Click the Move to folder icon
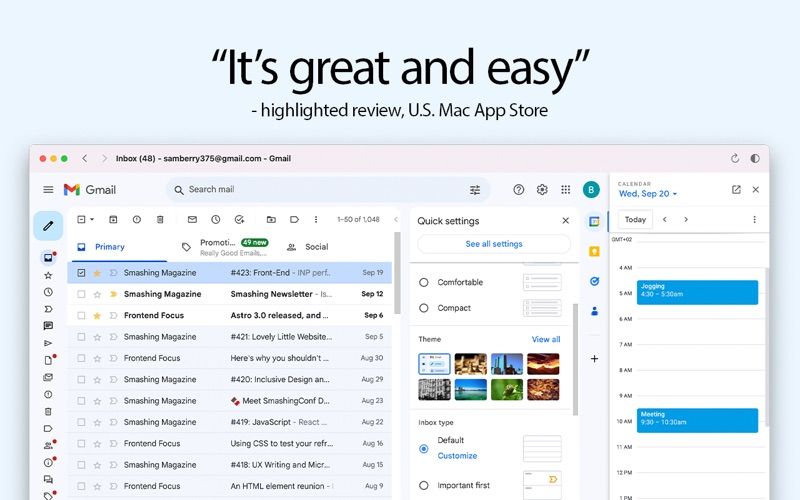Viewport: 800px width, 500px height. point(271,219)
